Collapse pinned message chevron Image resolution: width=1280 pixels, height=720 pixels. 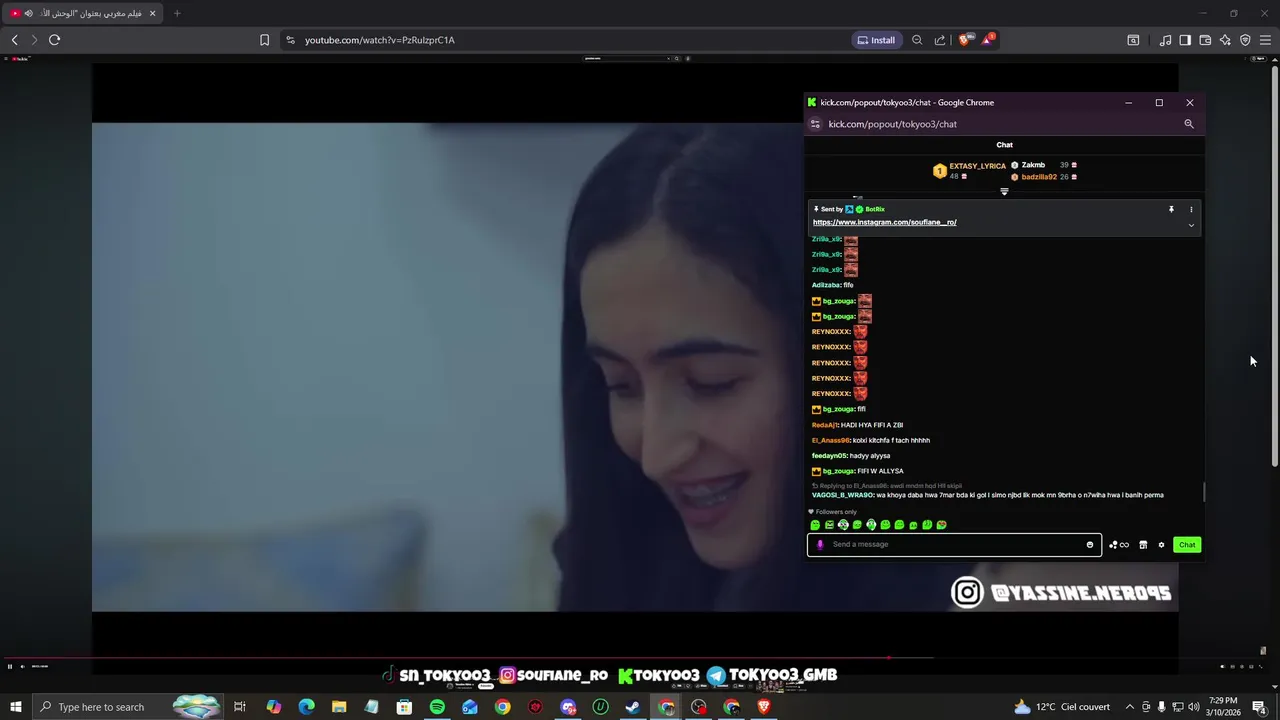tap(1191, 226)
